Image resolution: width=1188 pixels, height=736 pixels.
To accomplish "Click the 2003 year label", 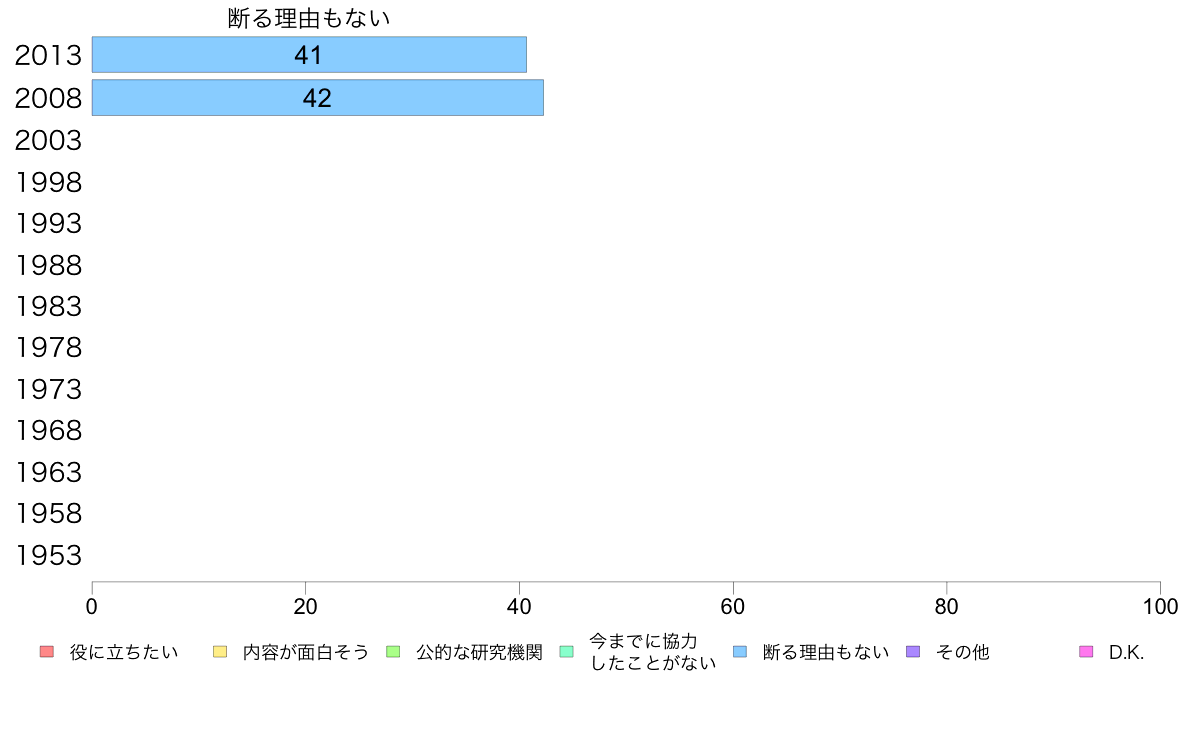I will pyautogui.click(x=48, y=140).
